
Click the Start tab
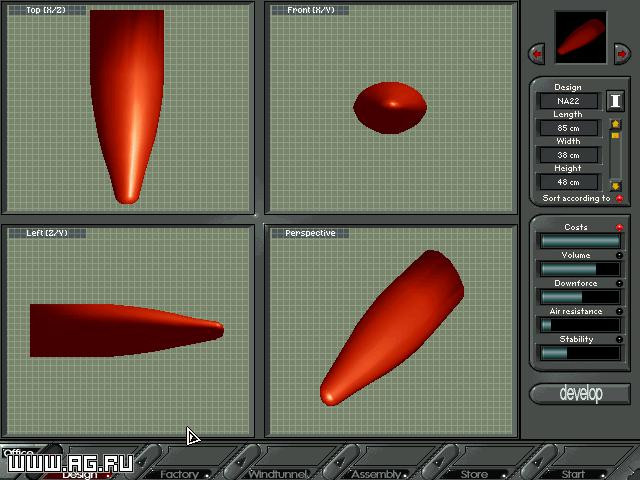coord(573,474)
